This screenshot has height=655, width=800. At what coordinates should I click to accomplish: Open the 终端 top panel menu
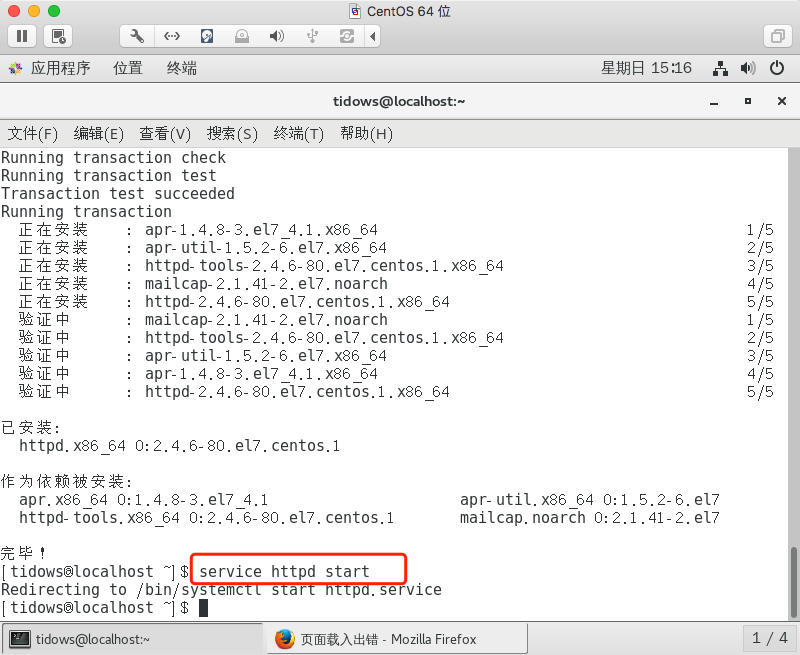pos(182,68)
